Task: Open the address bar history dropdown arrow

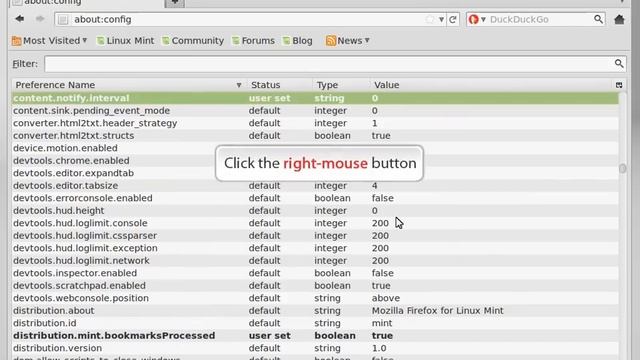Action: pos(441,20)
